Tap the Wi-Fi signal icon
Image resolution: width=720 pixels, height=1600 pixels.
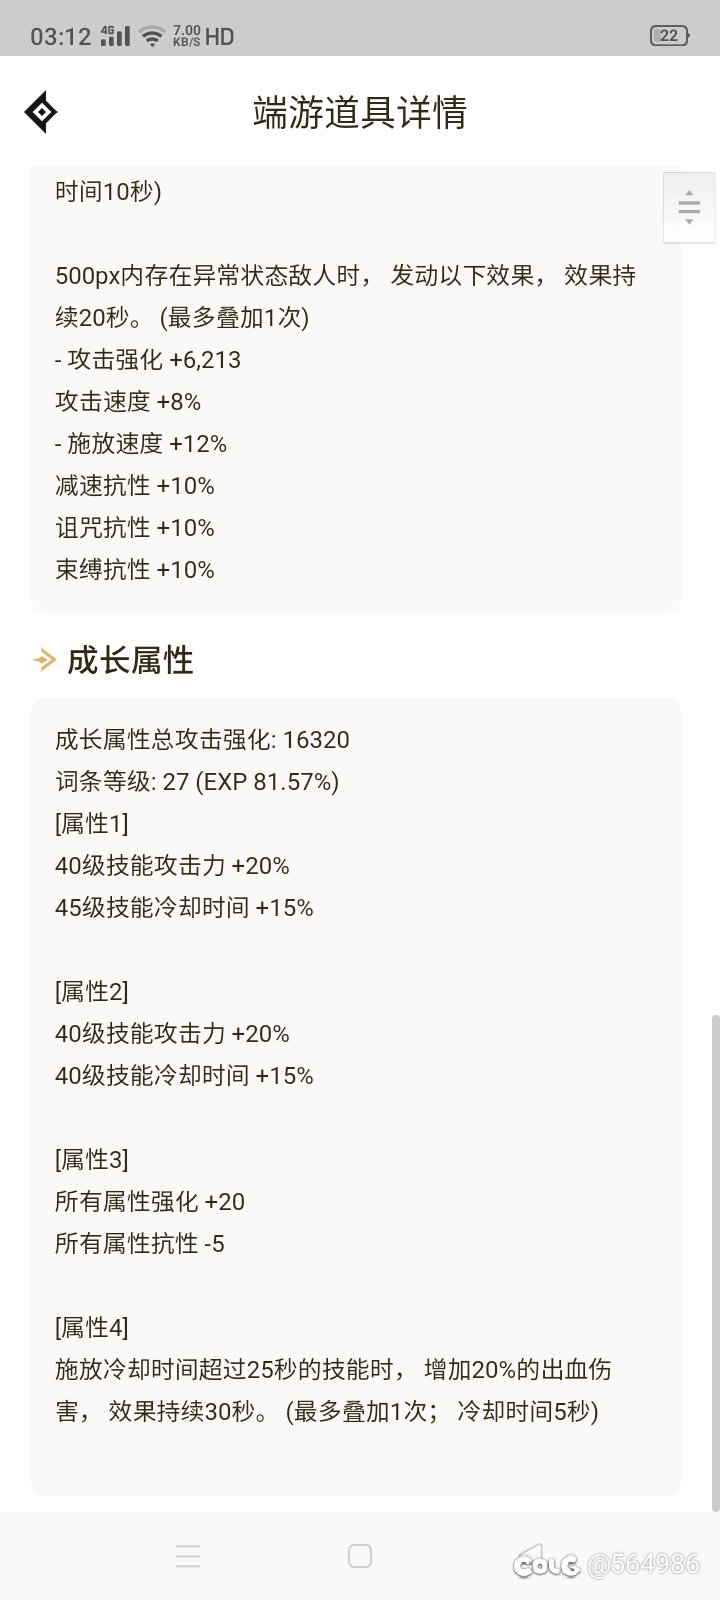pyautogui.click(x=152, y=37)
